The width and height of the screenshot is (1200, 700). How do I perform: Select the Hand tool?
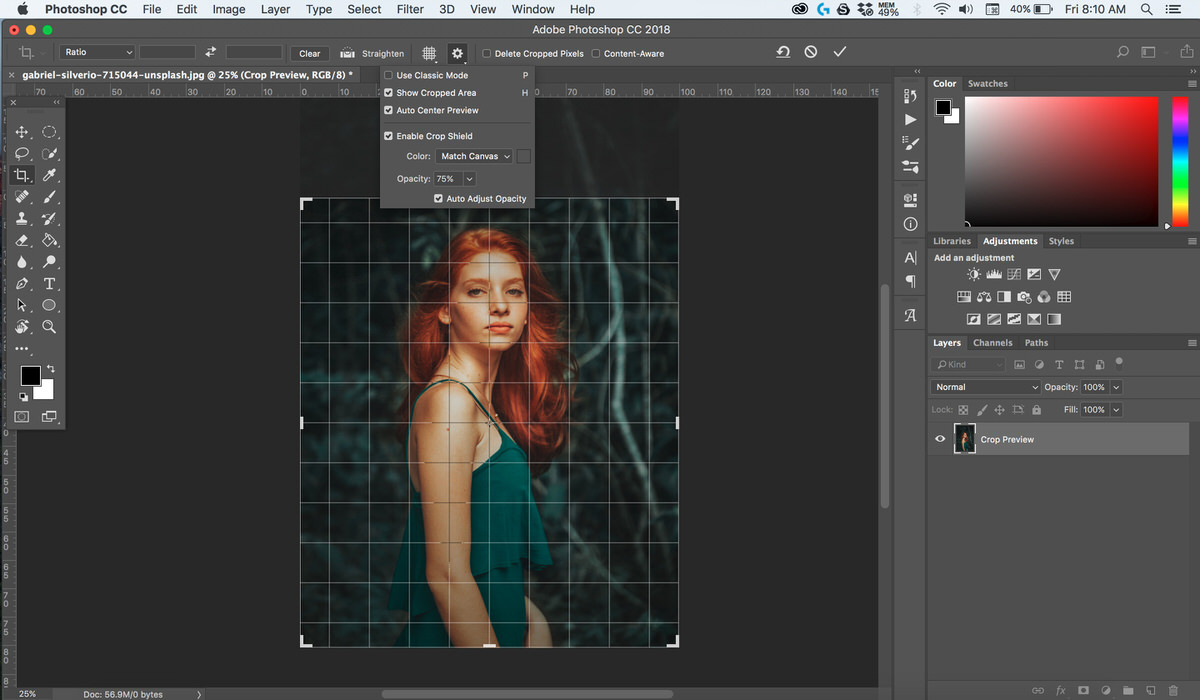click(22, 327)
